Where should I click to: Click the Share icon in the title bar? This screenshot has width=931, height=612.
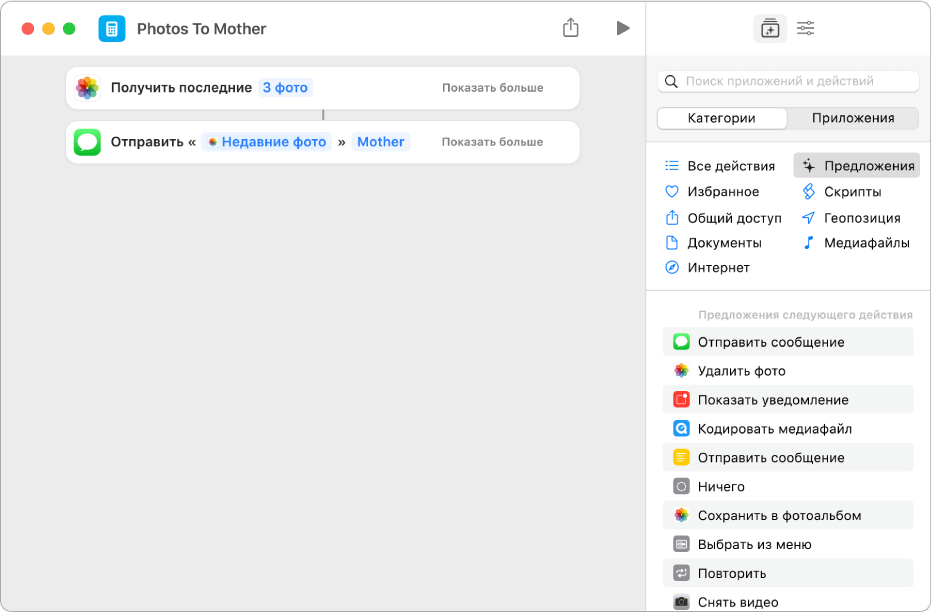(x=571, y=28)
